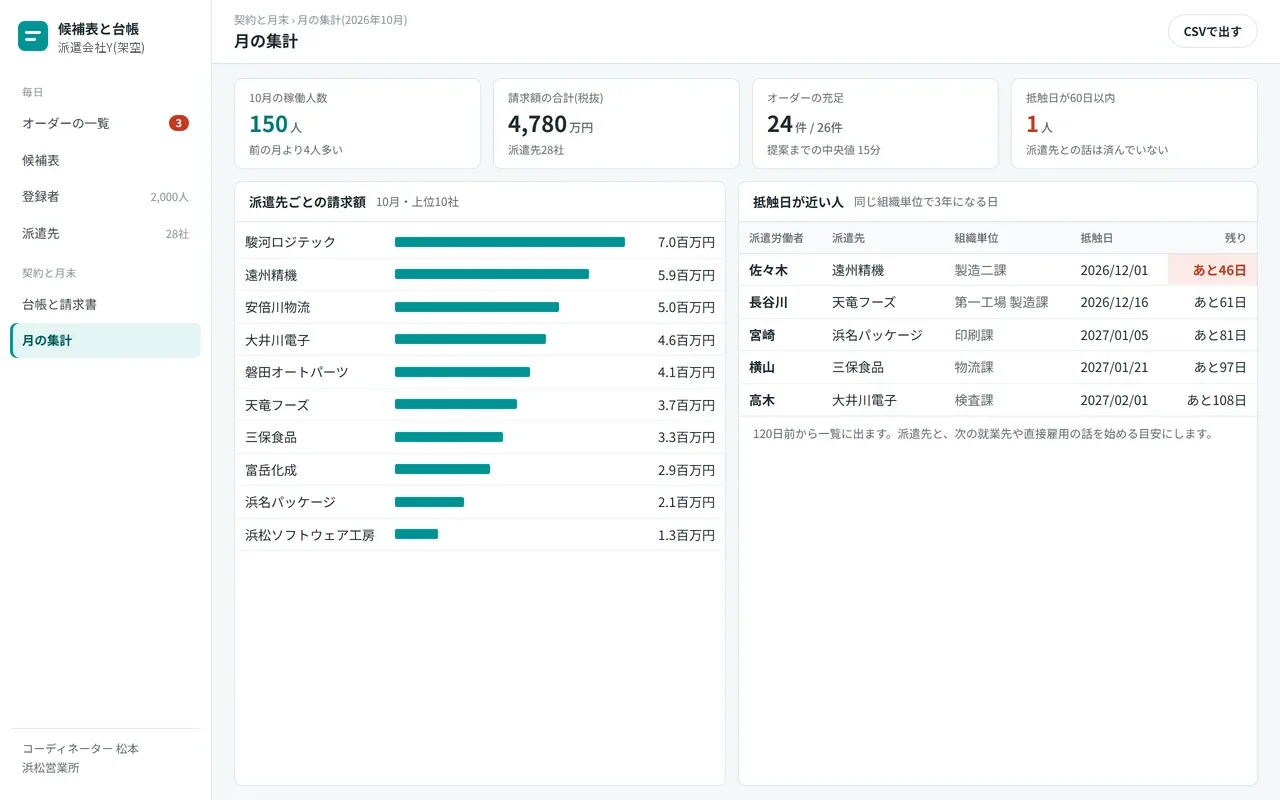Click the 候補表と台帳 app logo icon

point(33,37)
